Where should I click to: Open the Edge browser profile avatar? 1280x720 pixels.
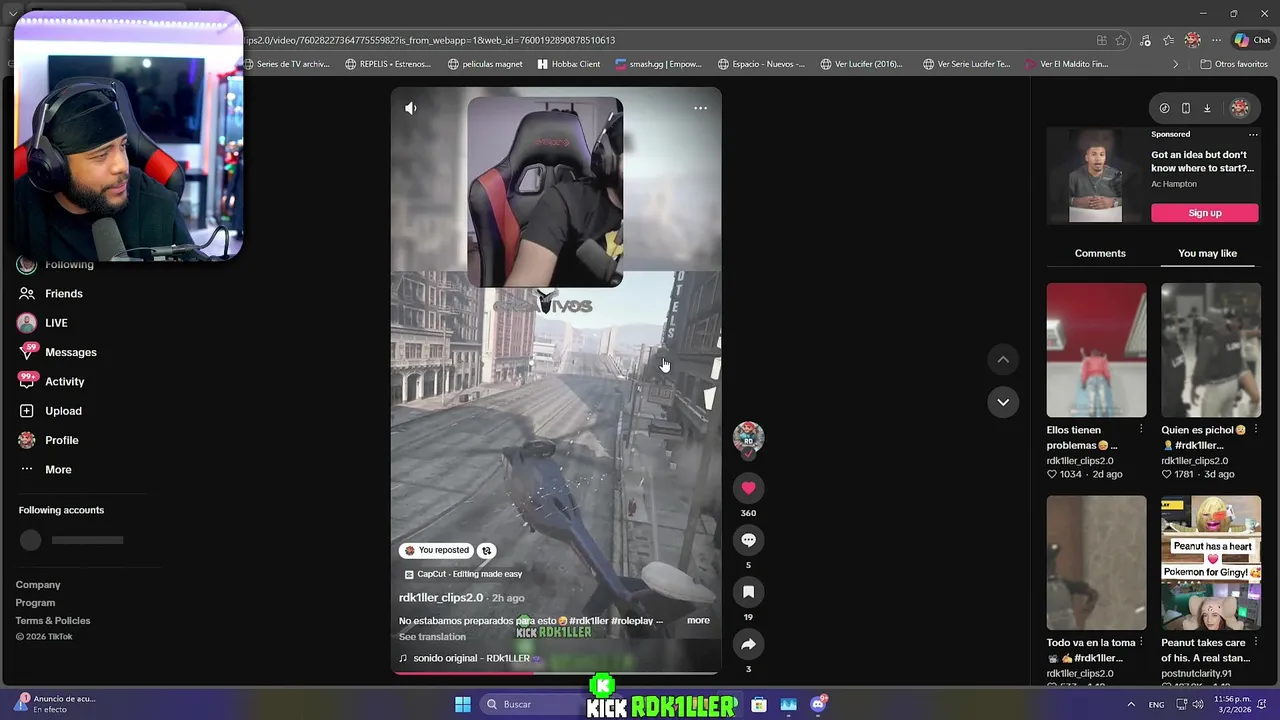[1192, 40]
